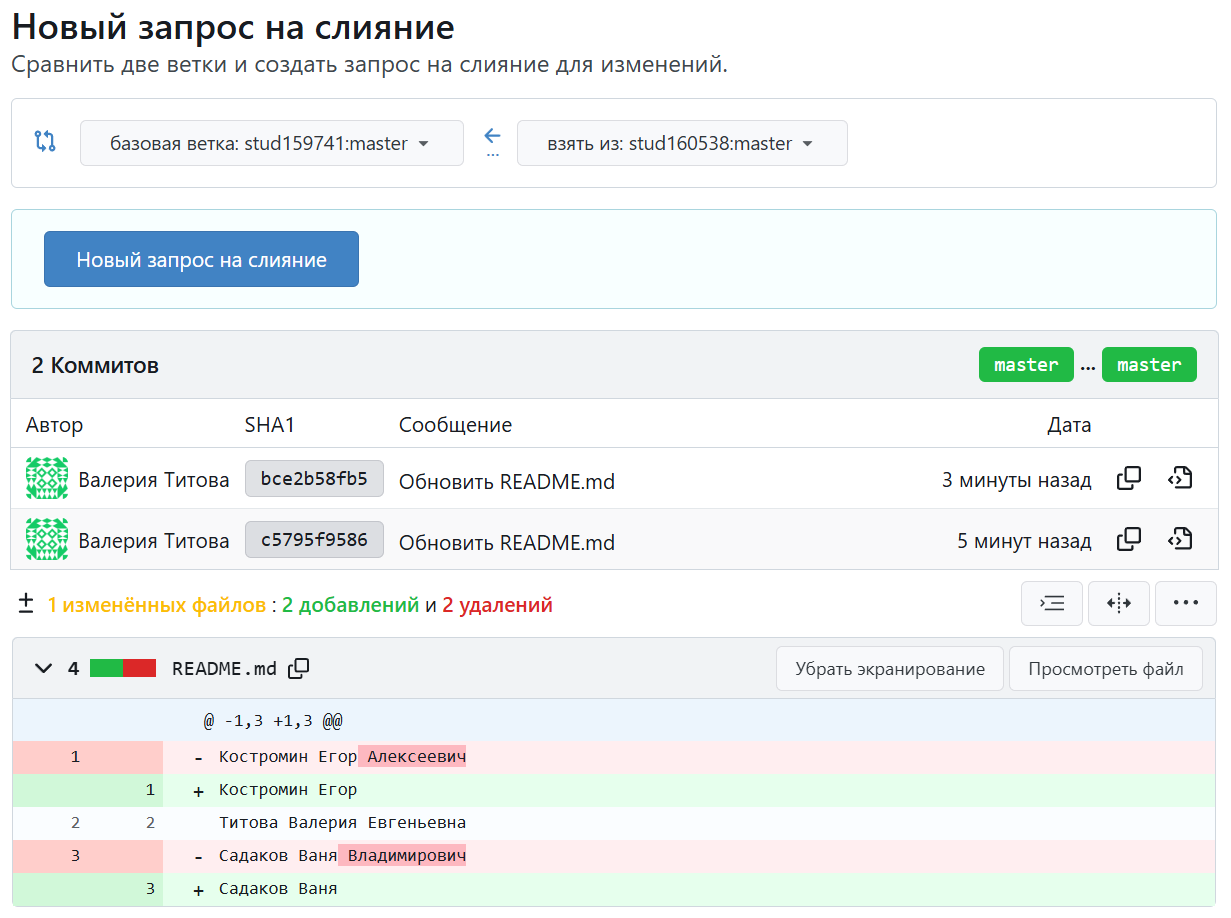Click the git compare icon beside base branch
This screenshot has height=918, width=1231.
click(x=45, y=141)
